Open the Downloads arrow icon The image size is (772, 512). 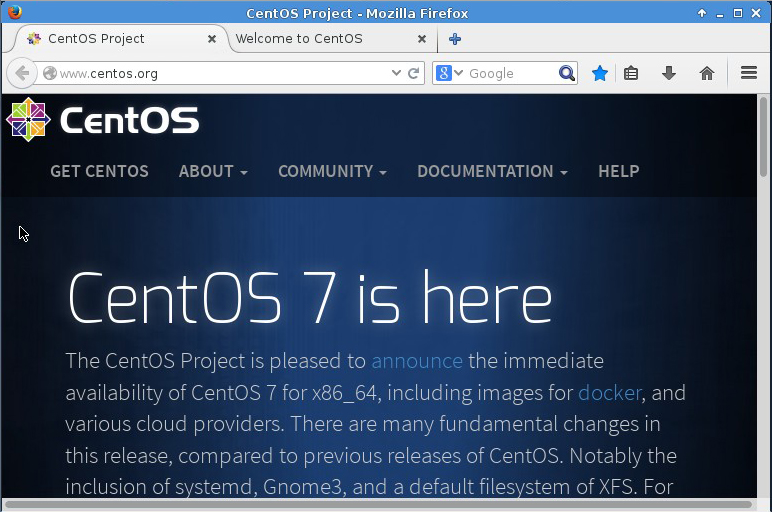click(x=669, y=73)
